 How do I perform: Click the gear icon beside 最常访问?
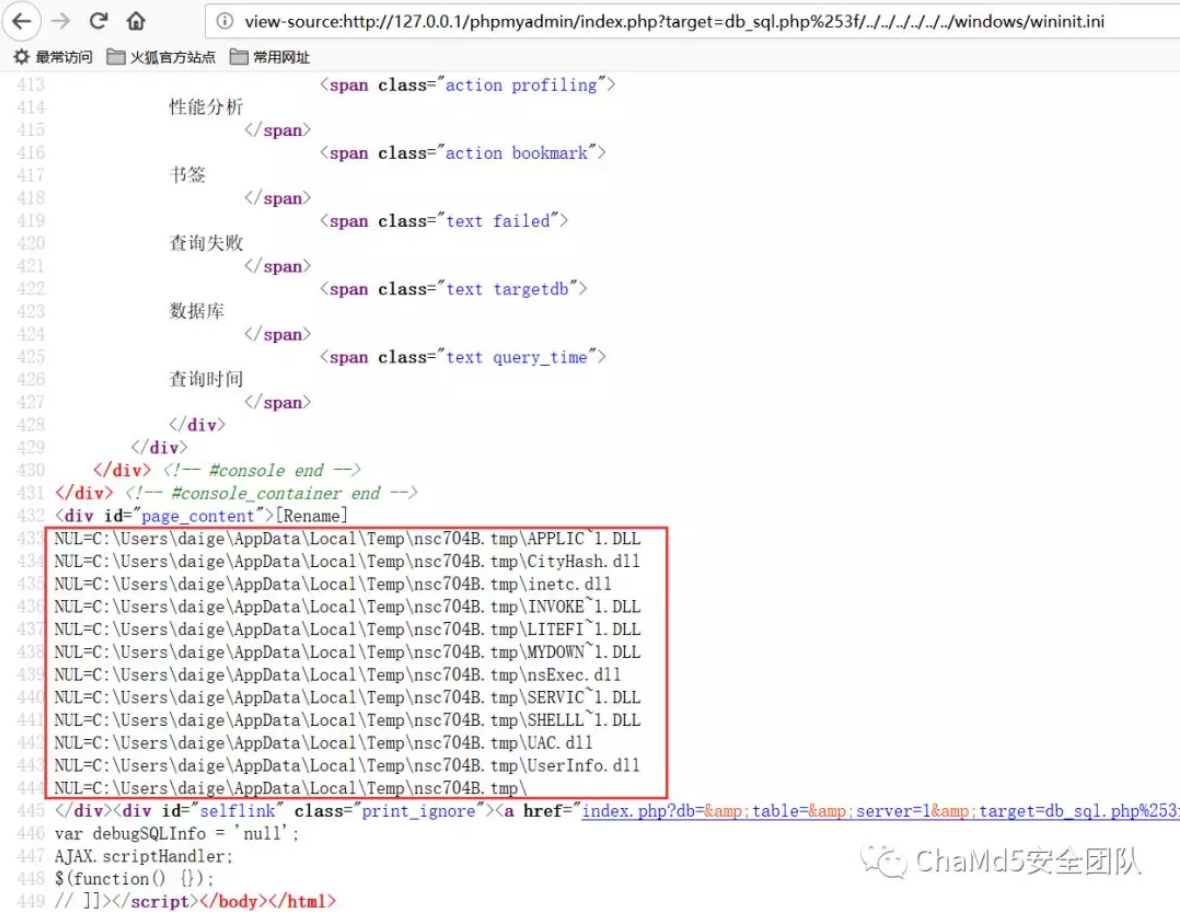pyautogui.click(x=22, y=57)
